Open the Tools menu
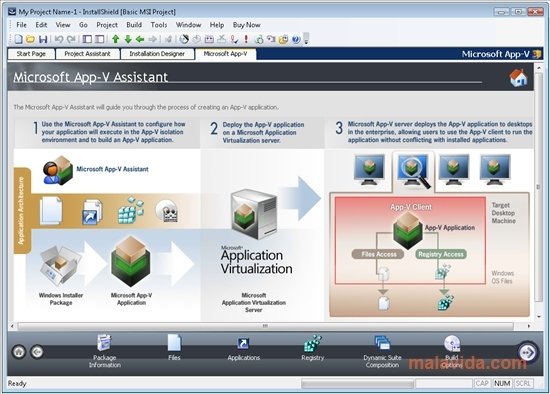 (159, 25)
